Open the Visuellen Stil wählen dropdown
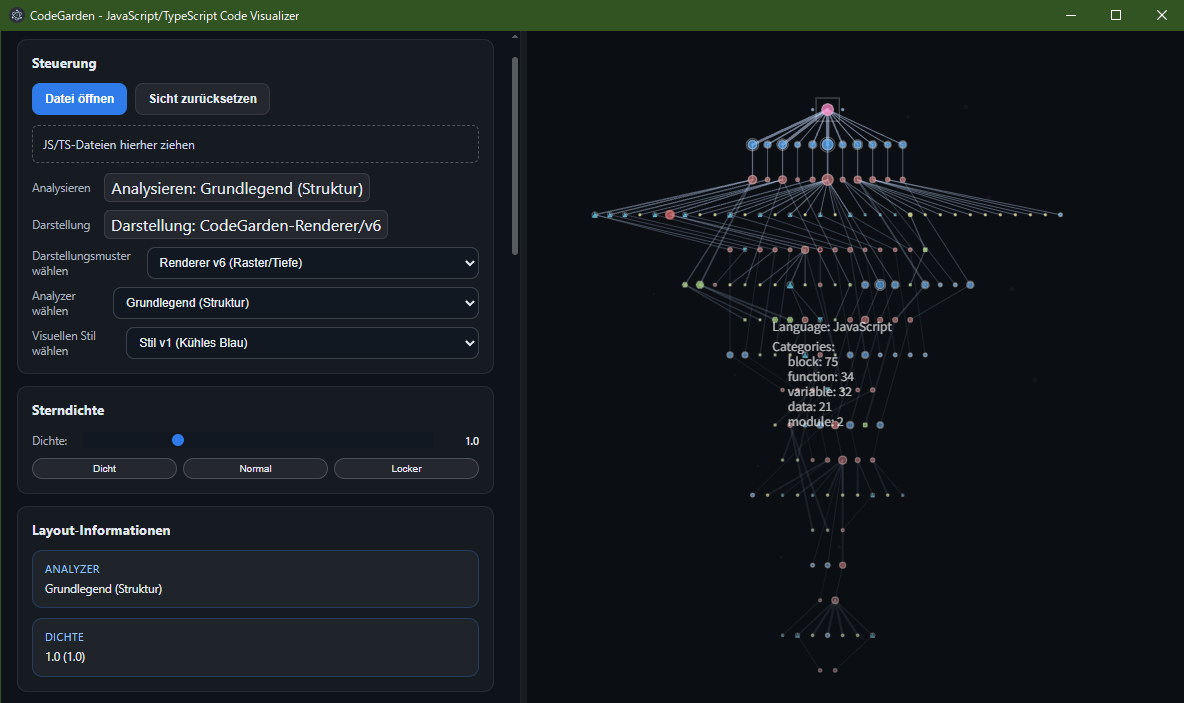This screenshot has height=703, width=1184. click(x=302, y=343)
